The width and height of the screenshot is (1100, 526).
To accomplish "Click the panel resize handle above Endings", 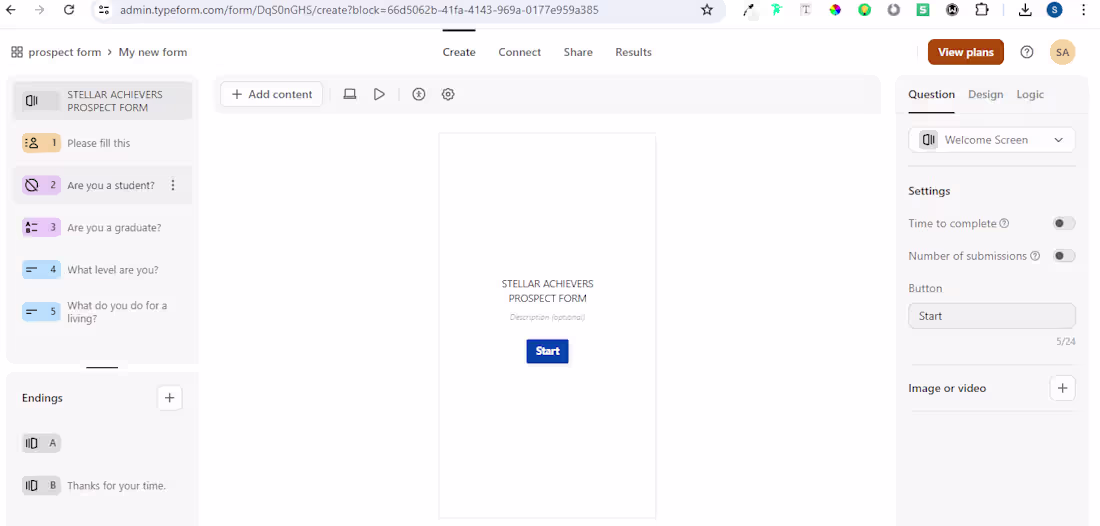I will point(102,367).
